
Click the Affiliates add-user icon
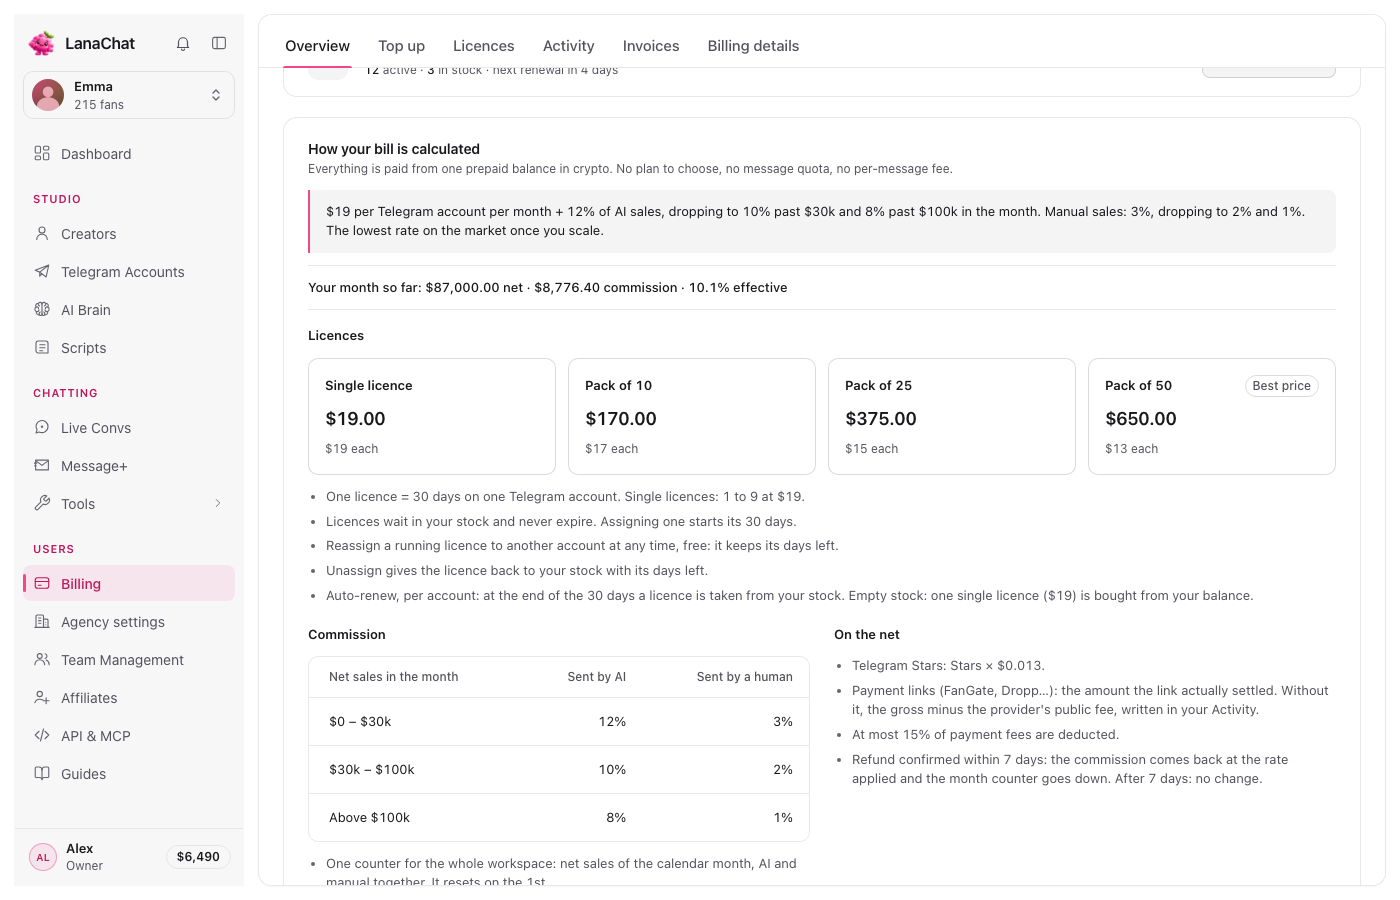(x=42, y=697)
